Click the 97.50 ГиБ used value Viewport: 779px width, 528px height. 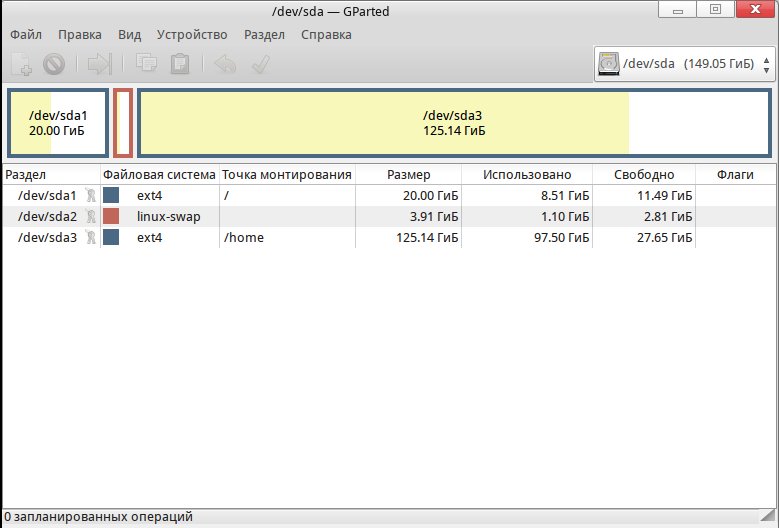[561, 237]
